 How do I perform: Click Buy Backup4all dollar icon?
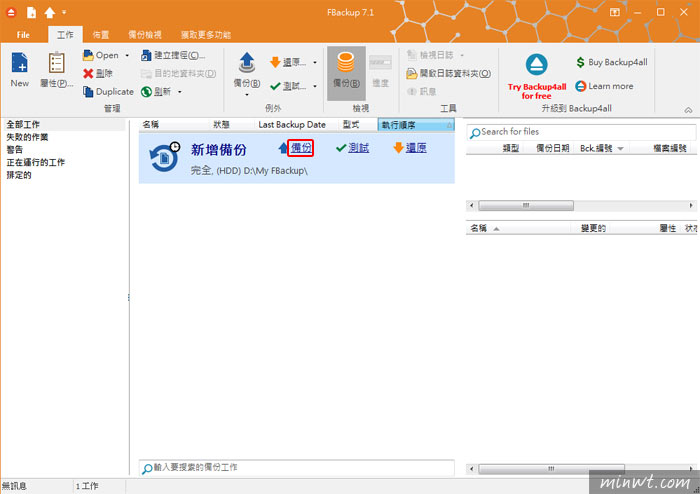click(x=580, y=62)
